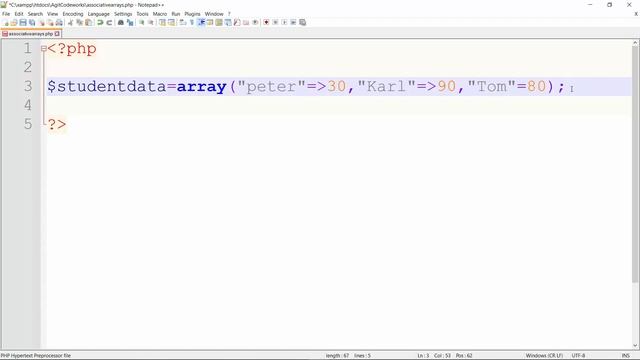Open the Replace dialog toolbar icon
This screenshot has height=360, width=640.
point(130,22)
